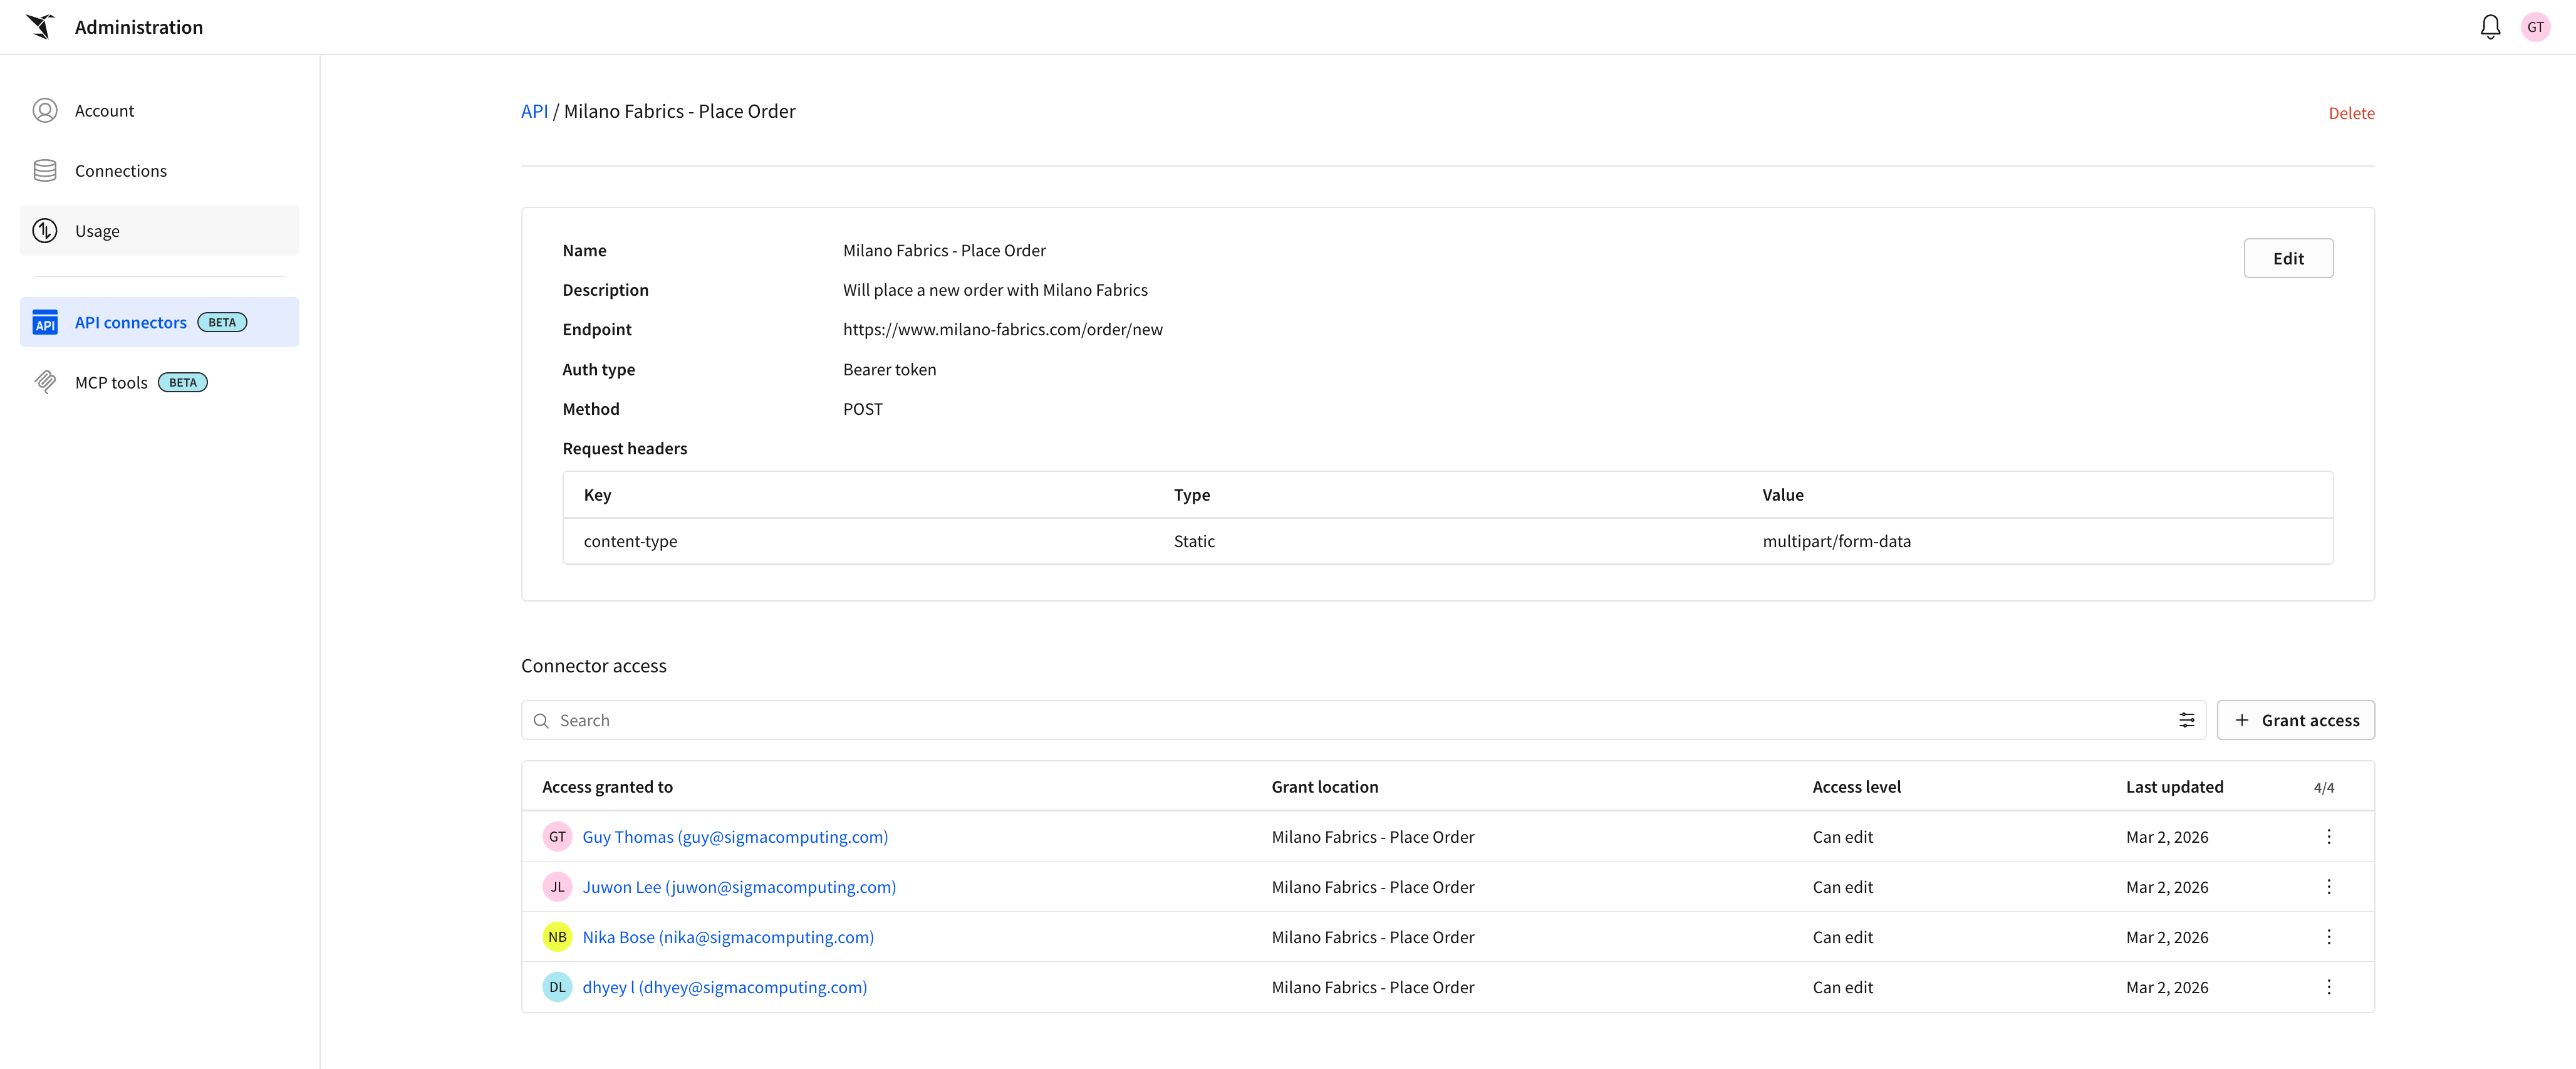Click the Account sidebar icon
This screenshot has width=2576, height=1069.
45,111
